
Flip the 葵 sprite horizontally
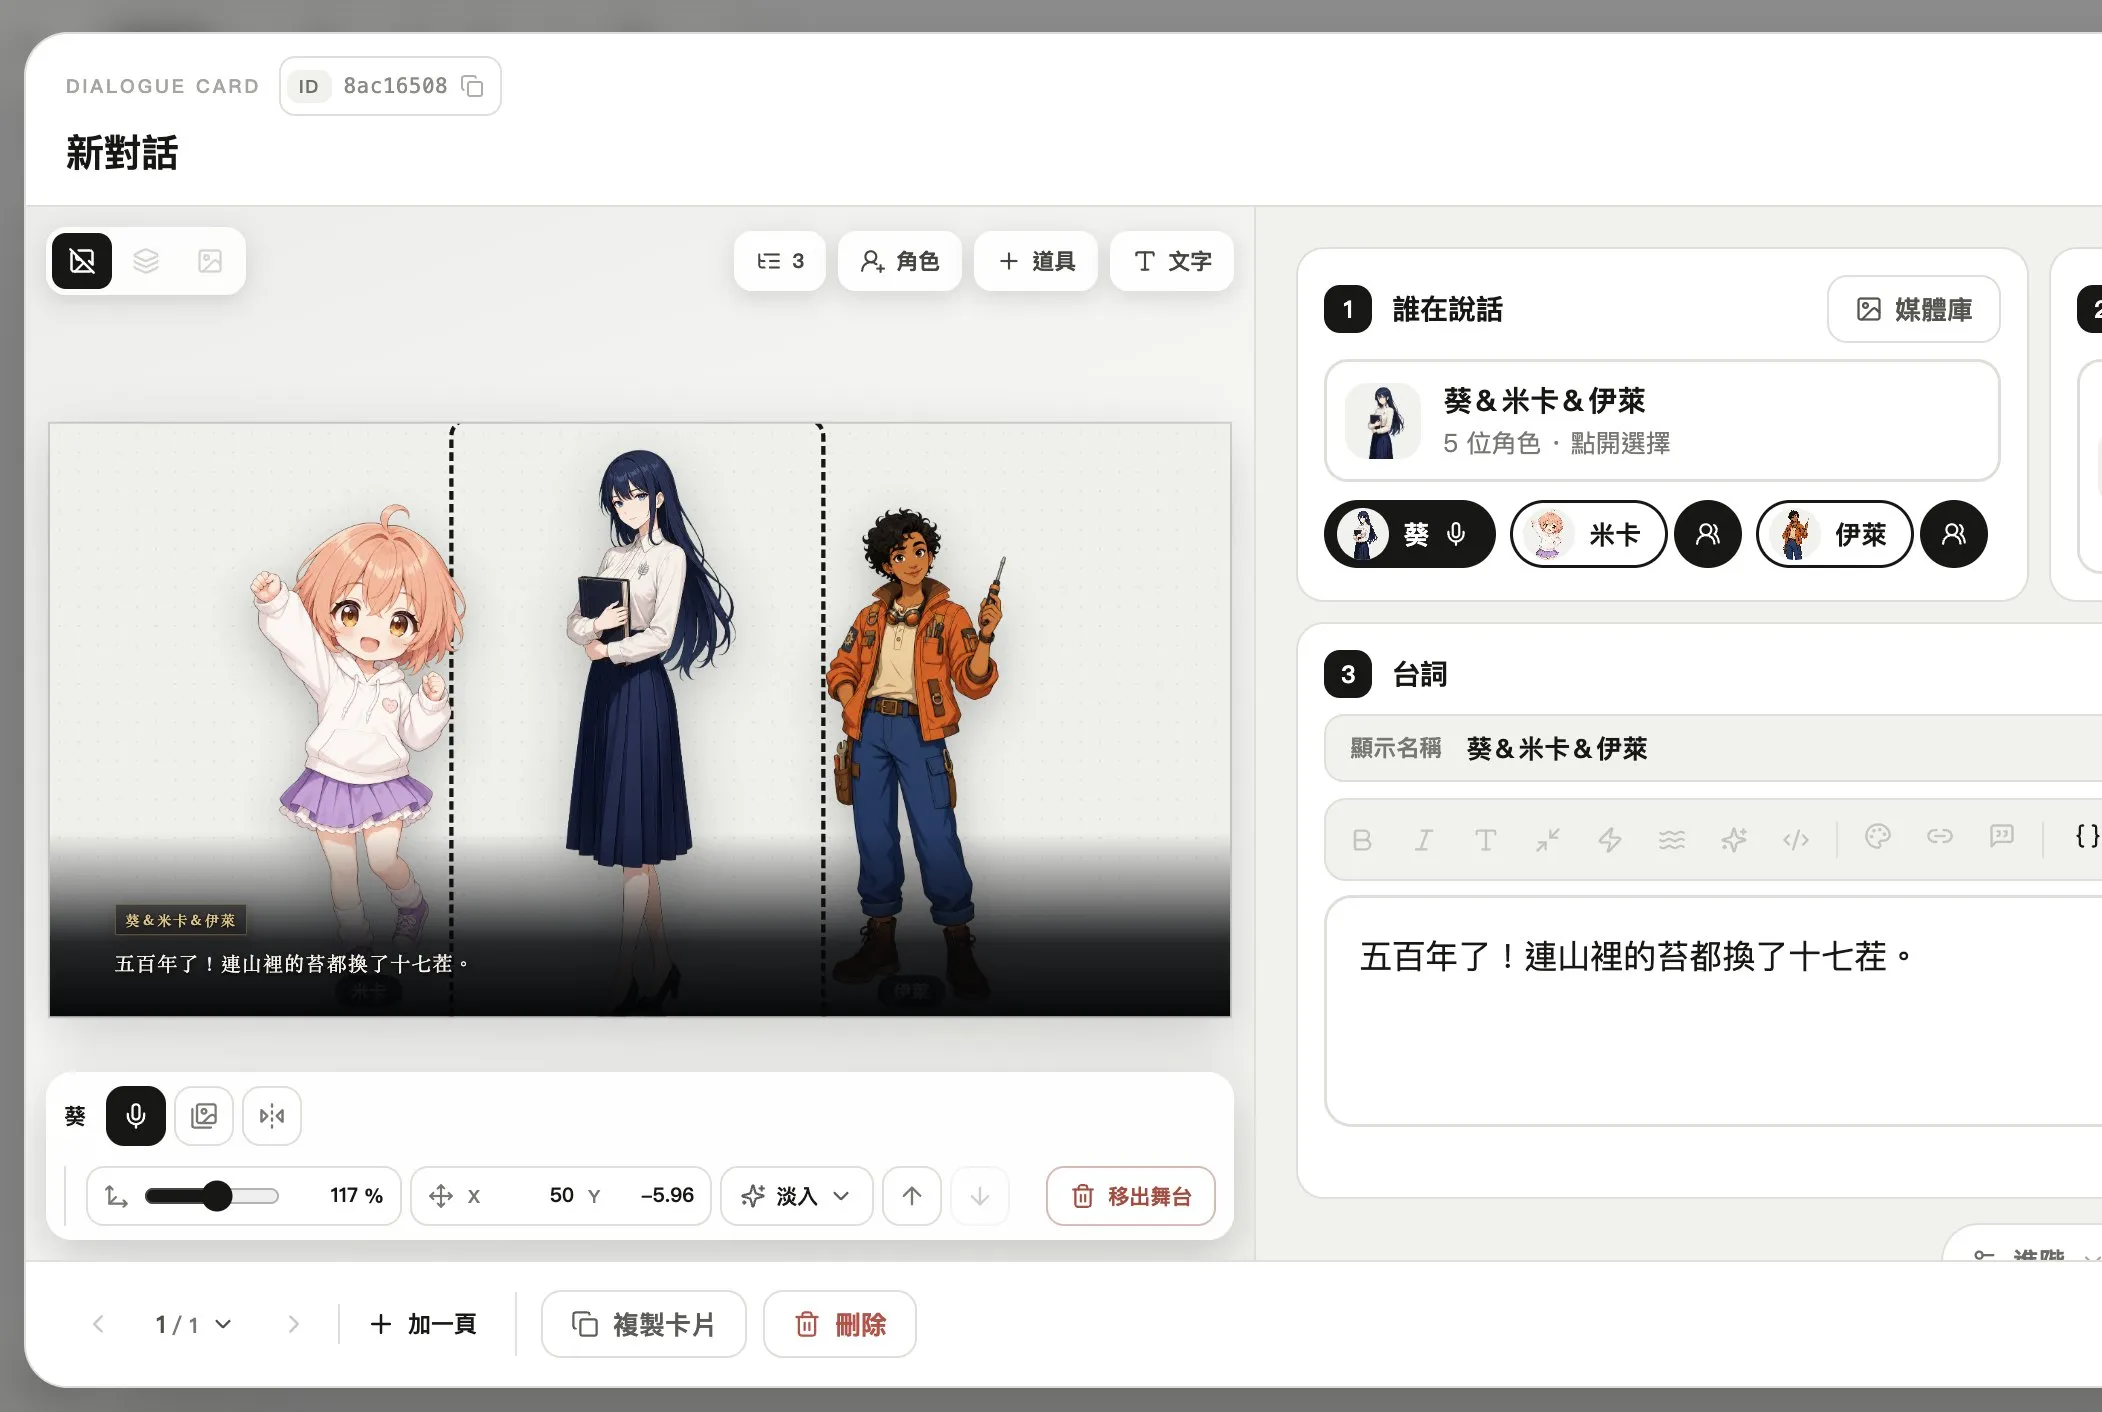coord(272,1116)
